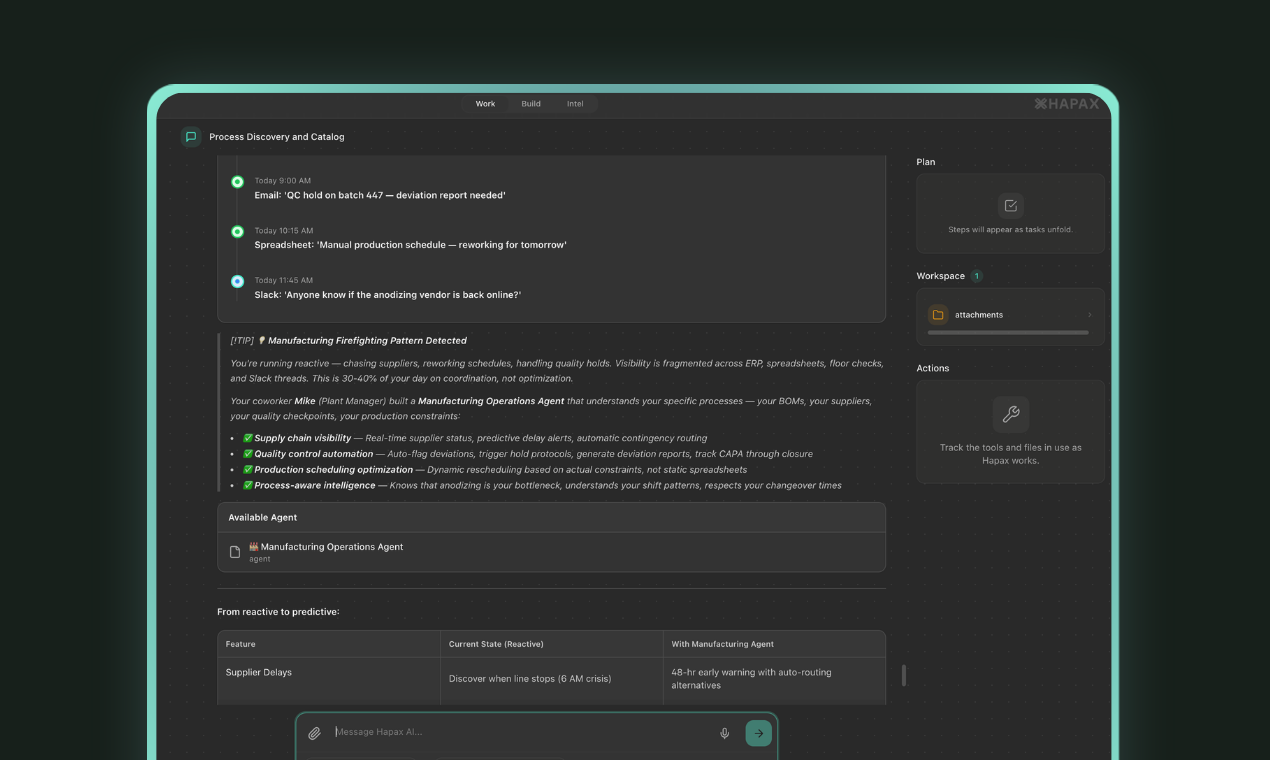This screenshot has height=760, width=1270.
Task: Expand the attachments row via its chevron
Action: pyautogui.click(x=1089, y=314)
